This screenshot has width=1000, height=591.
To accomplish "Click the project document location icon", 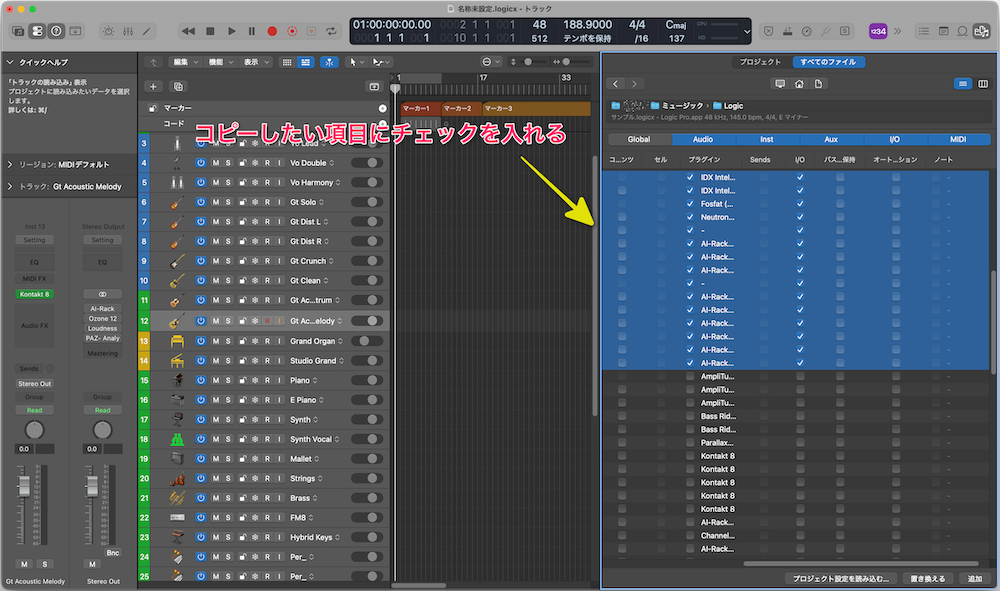I will (x=818, y=84).
